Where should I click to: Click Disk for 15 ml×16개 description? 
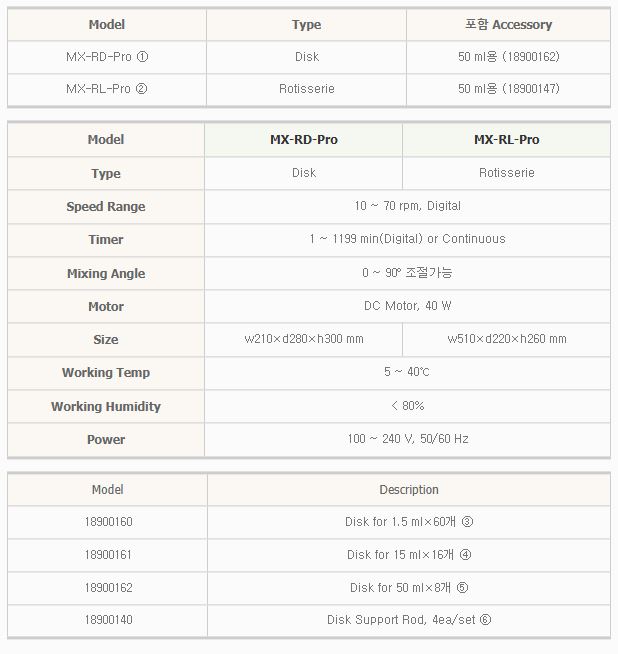408,555
